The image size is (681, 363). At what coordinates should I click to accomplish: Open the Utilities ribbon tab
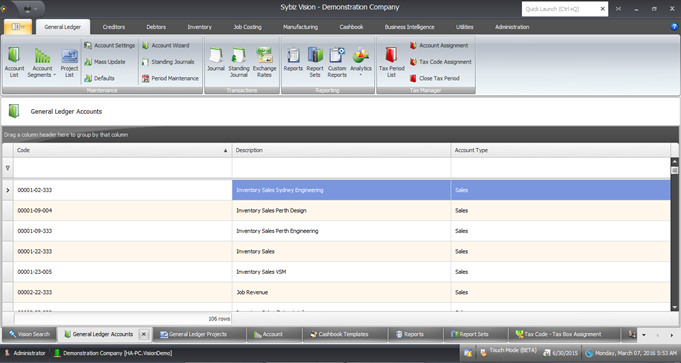click(464, 27)
